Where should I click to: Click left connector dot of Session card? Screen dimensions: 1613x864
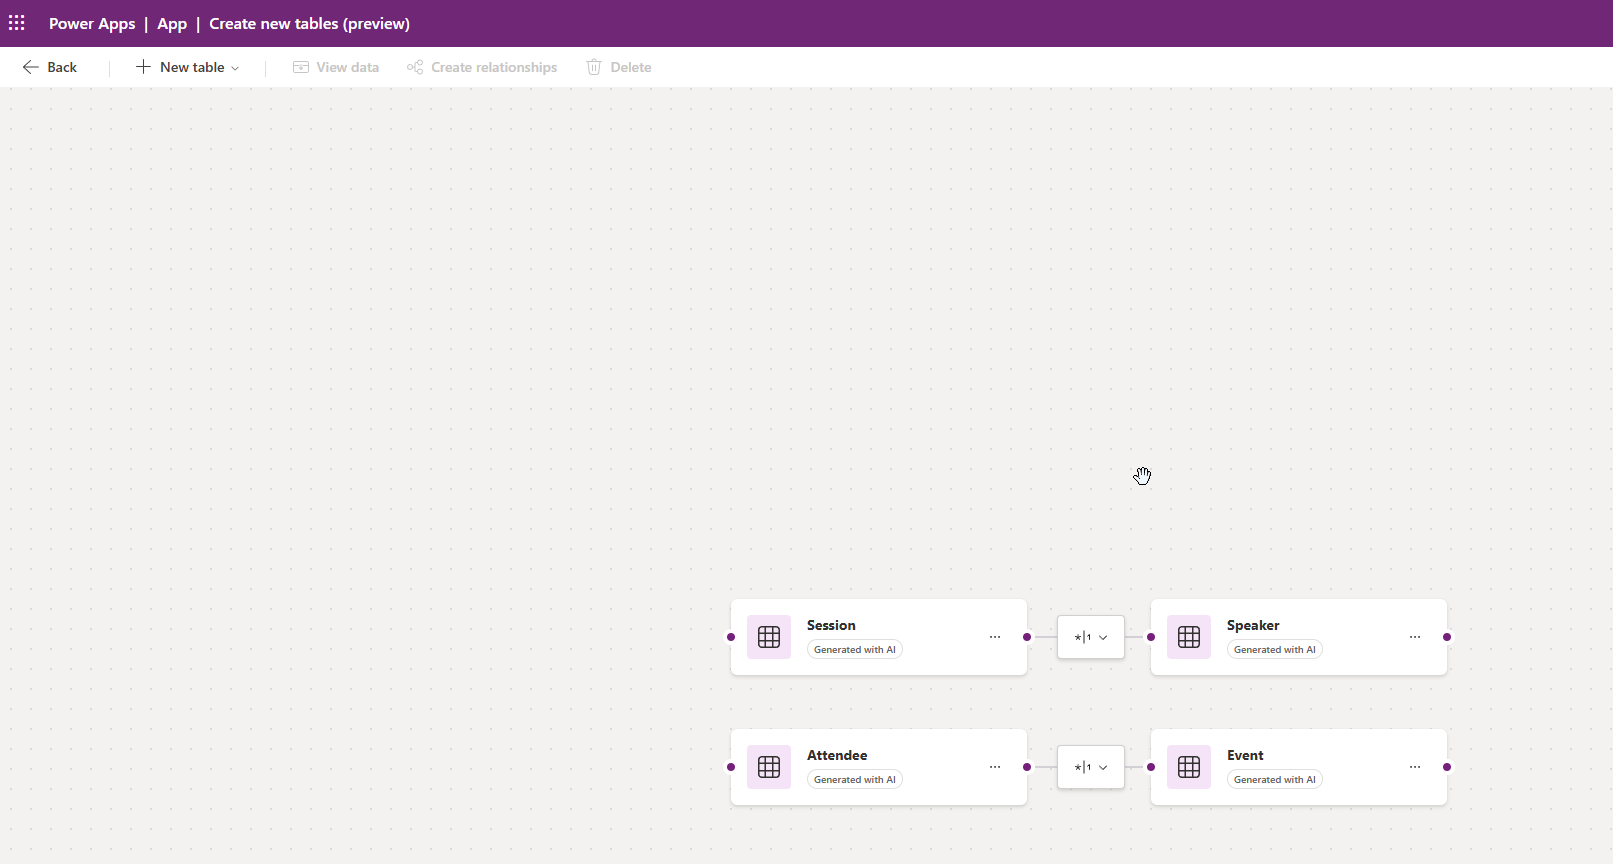click(x=731, y=637)
